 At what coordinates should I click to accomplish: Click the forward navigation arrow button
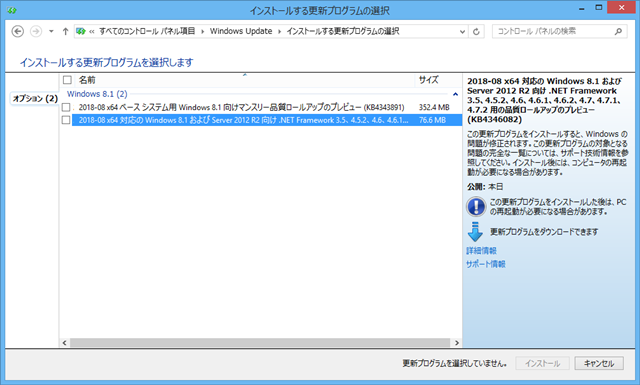tap(36, 31)
